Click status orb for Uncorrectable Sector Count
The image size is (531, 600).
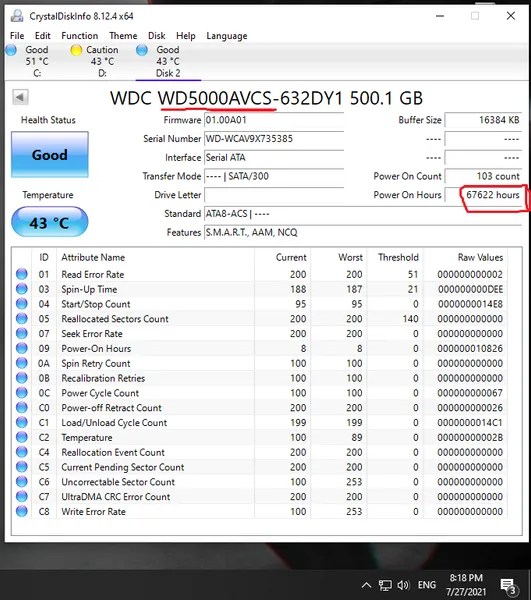tap(22, 482)
